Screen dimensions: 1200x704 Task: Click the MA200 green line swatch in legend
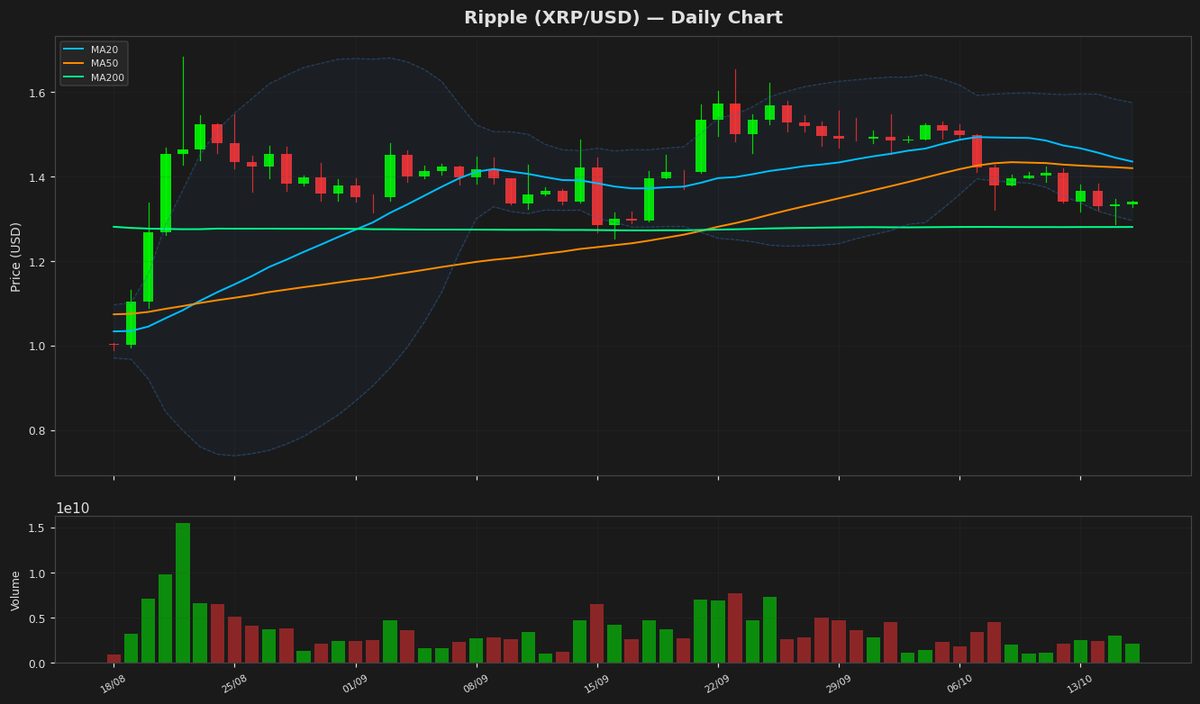[x=75, y=77]
